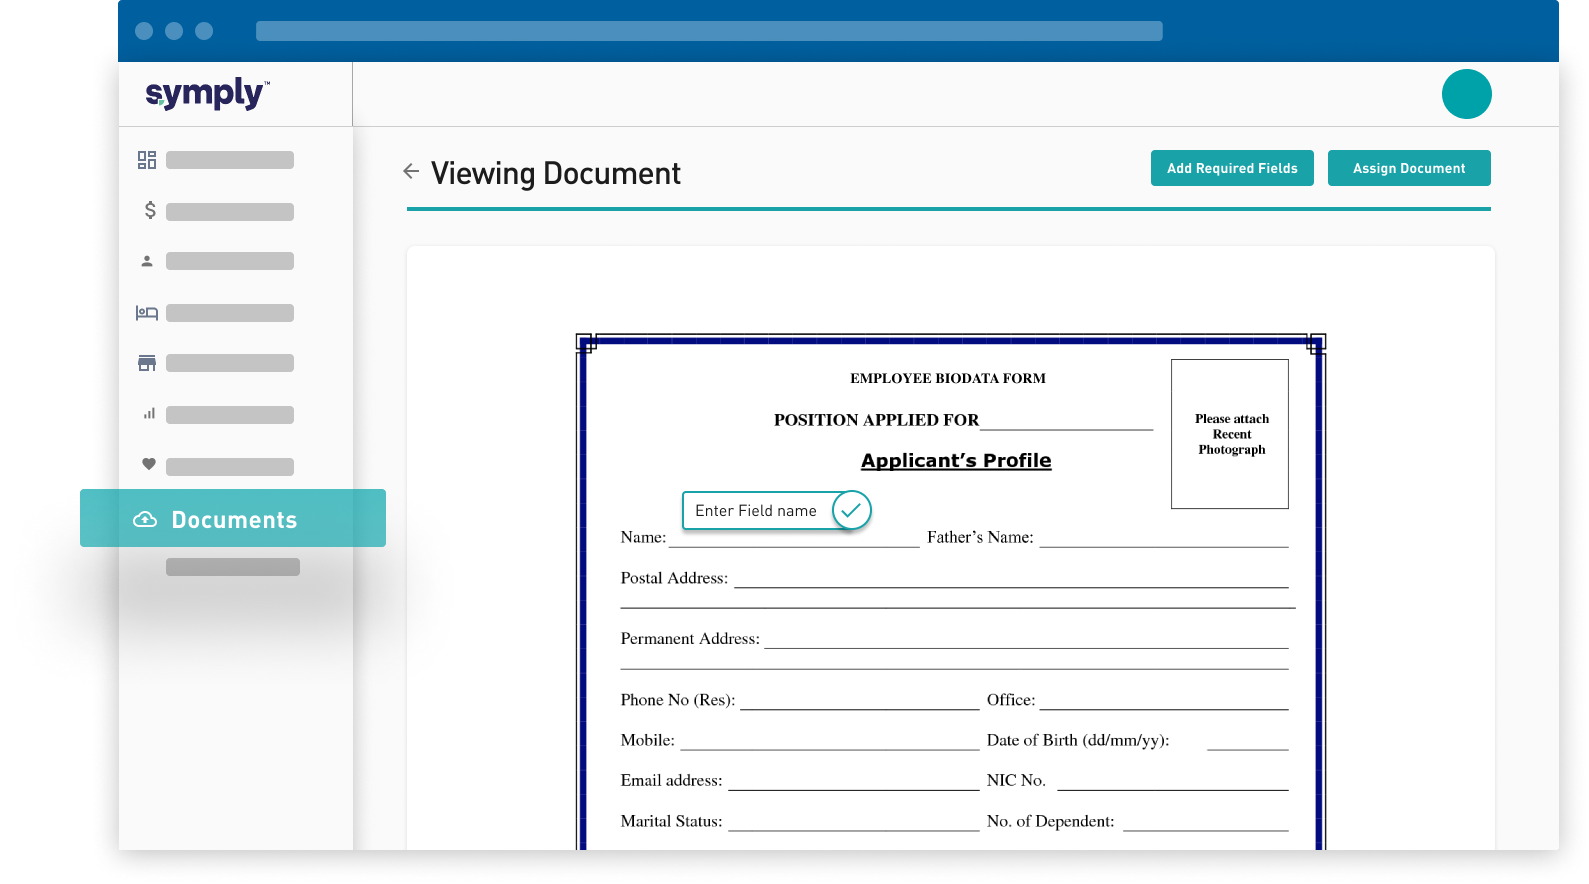The width and height of the screenshot is (1589, 884).
Task: Click the Mobile label in form
Action: tap(647, 740)
